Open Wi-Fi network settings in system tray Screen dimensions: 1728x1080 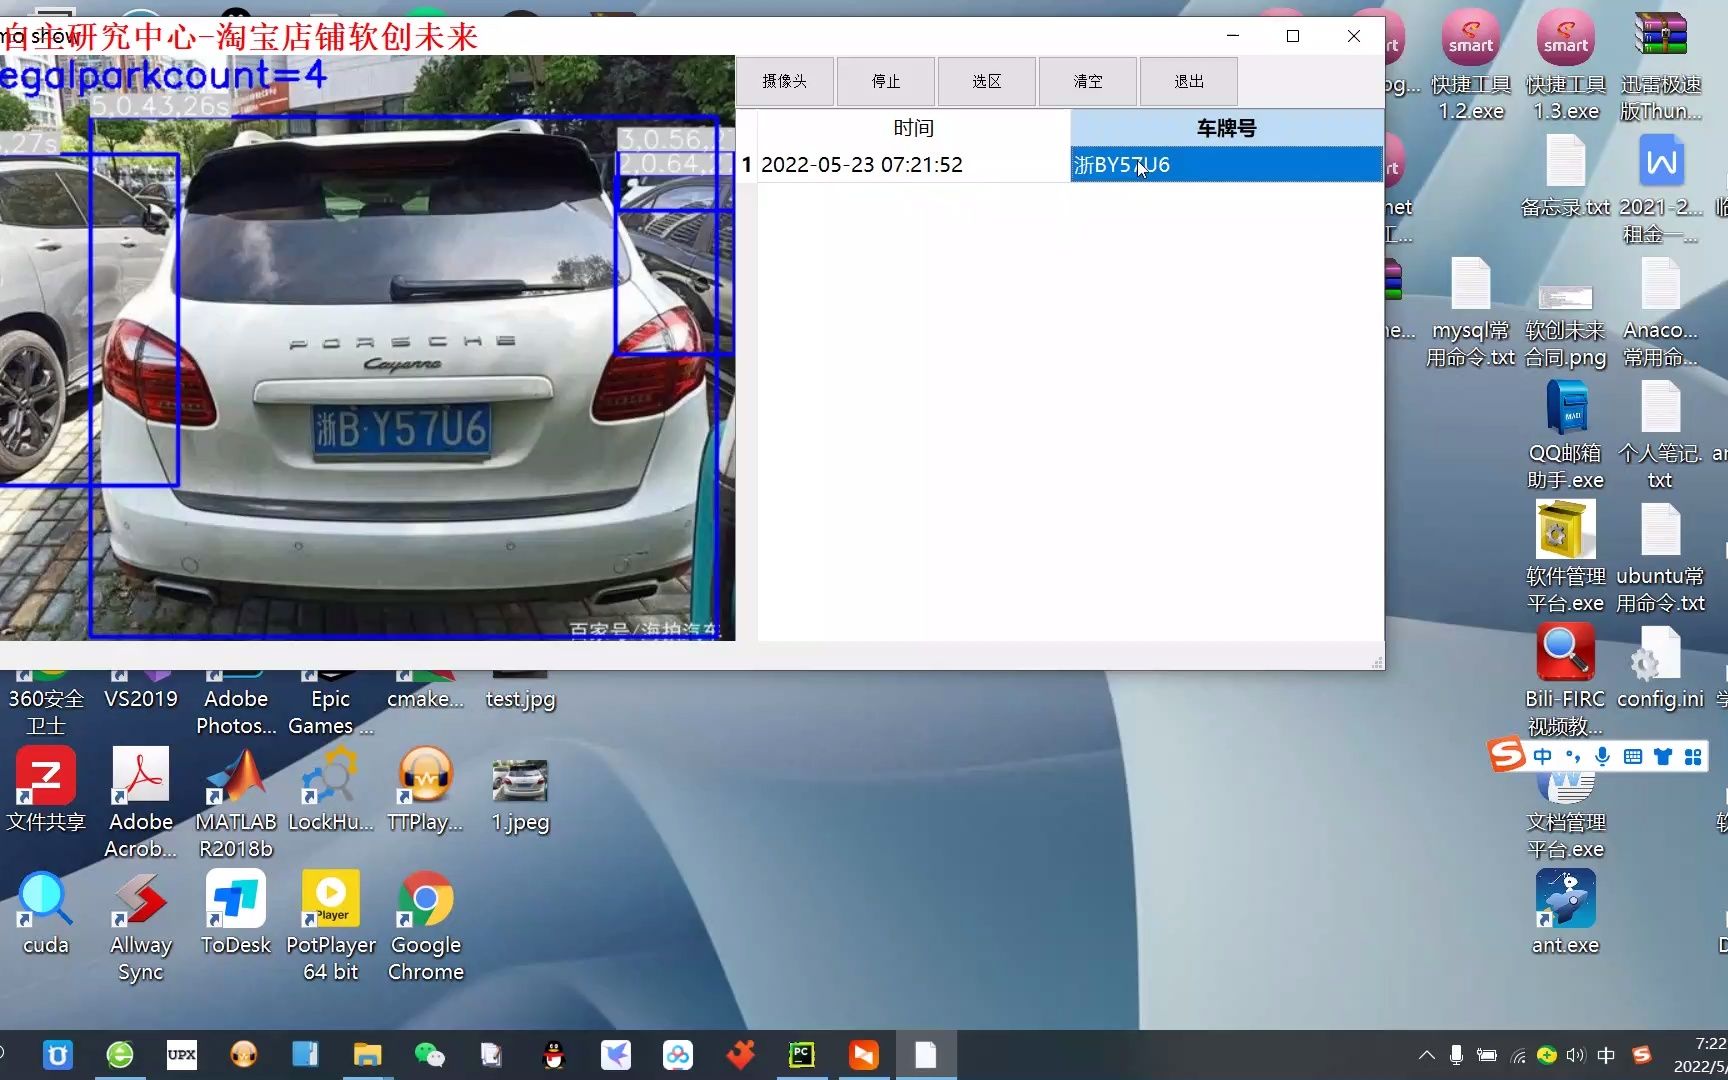tap(1518, 1055)
